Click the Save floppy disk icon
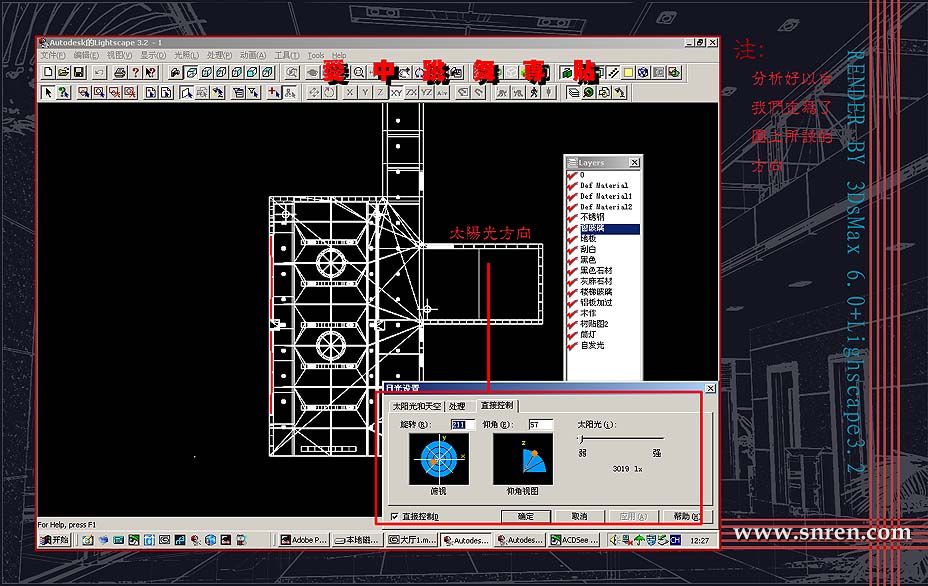Screen dimensions: 928x586 tap(79, 72)
